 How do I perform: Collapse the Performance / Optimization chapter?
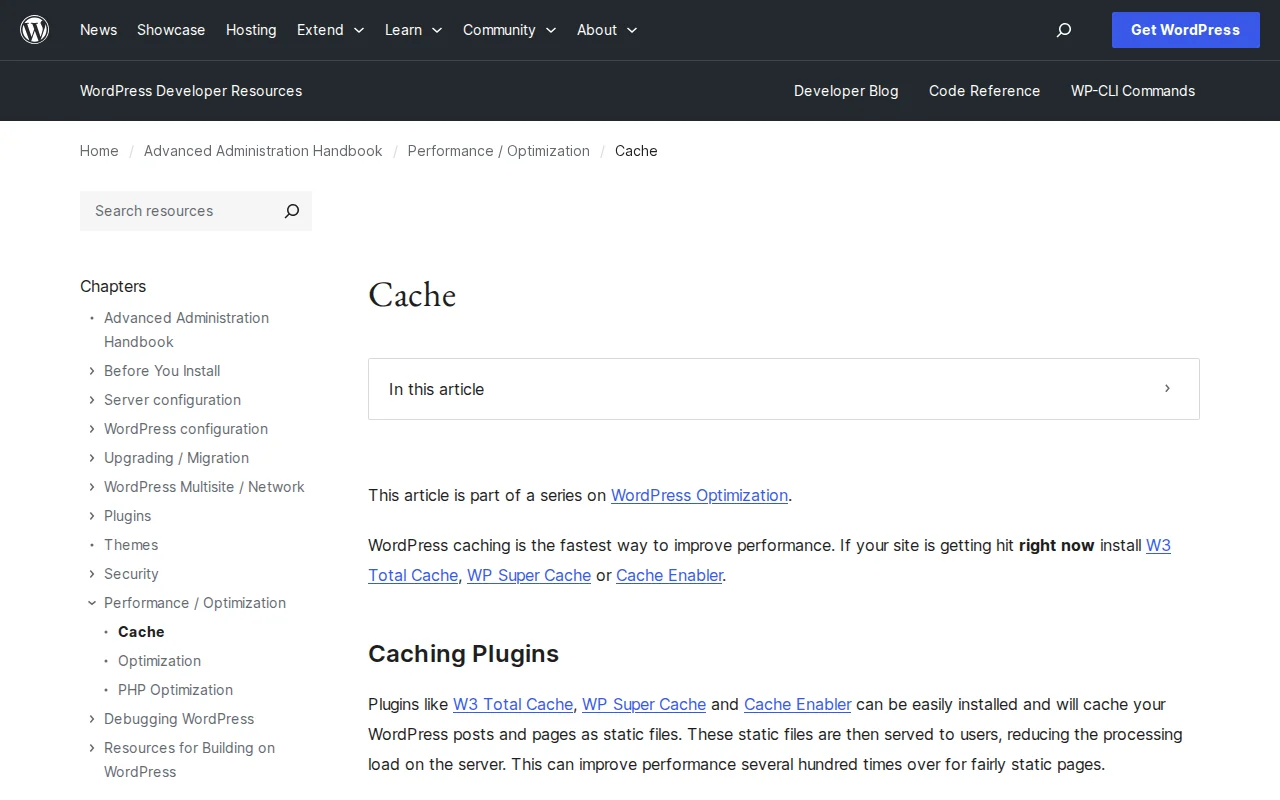[92, 603]
